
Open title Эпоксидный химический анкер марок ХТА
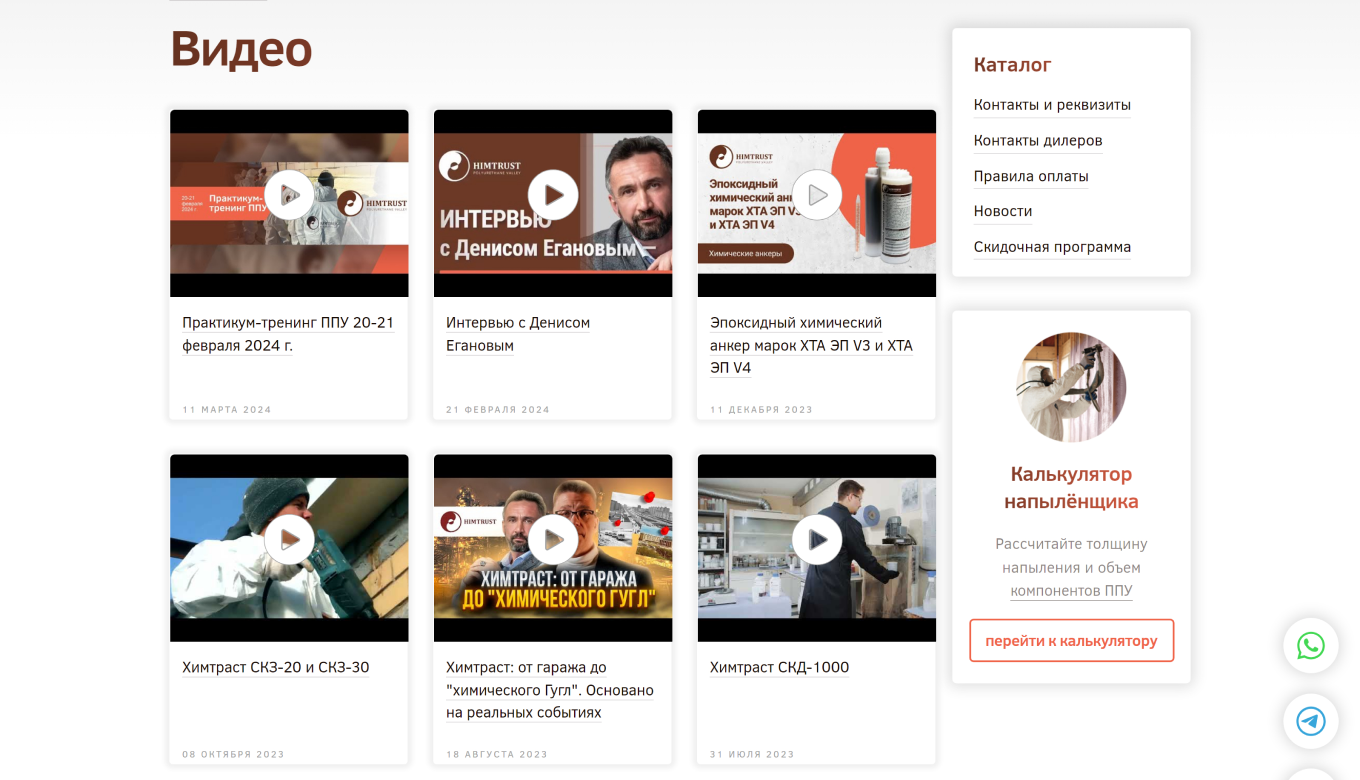[811, 345]
